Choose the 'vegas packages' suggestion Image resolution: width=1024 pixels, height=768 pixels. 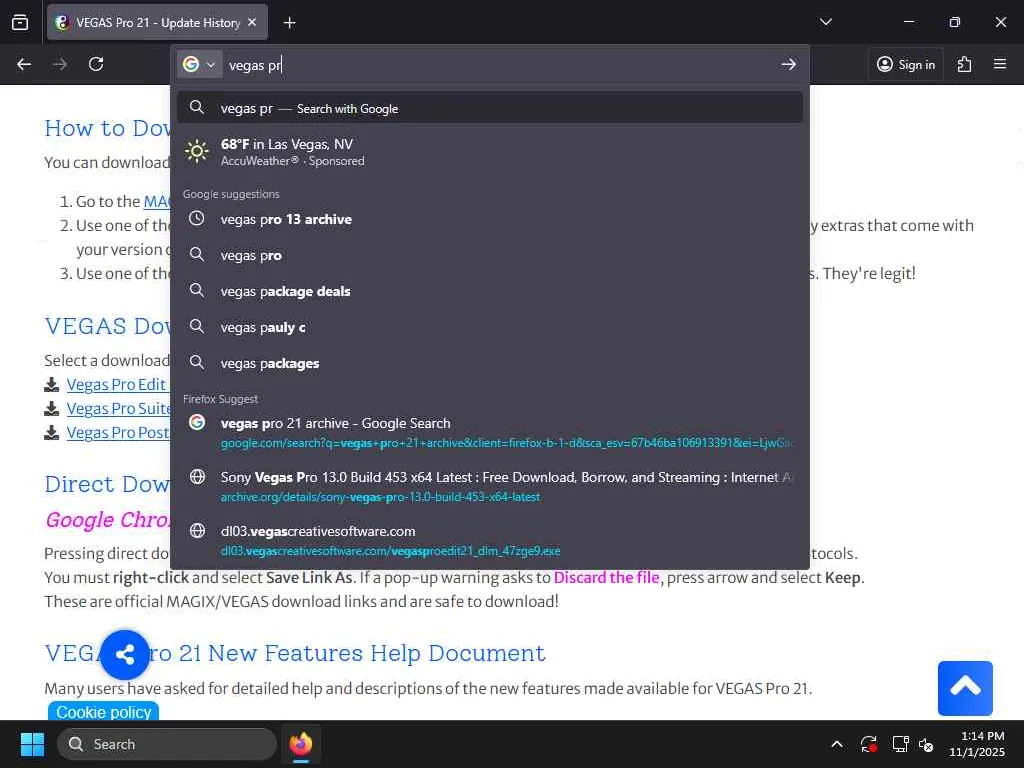coord(490,363)
